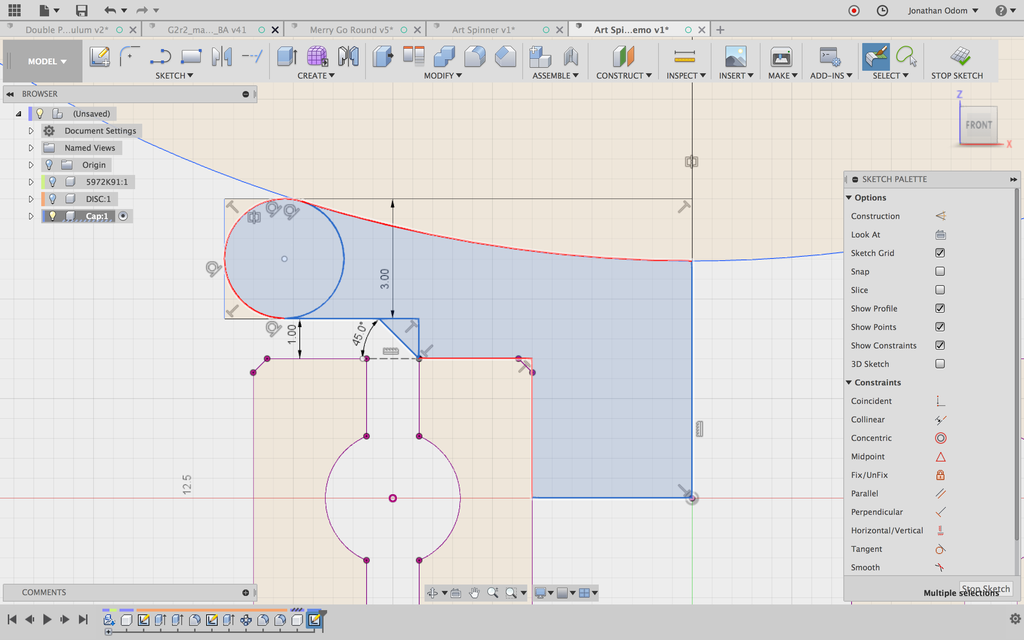Uncheck the Sketch Grid checkbox

(x=940, y=253)
